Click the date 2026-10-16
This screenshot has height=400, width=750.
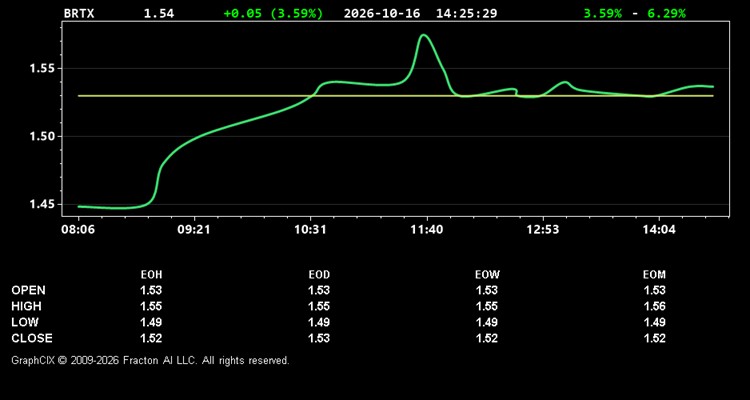pyautogui.click(x=382, y=13)
